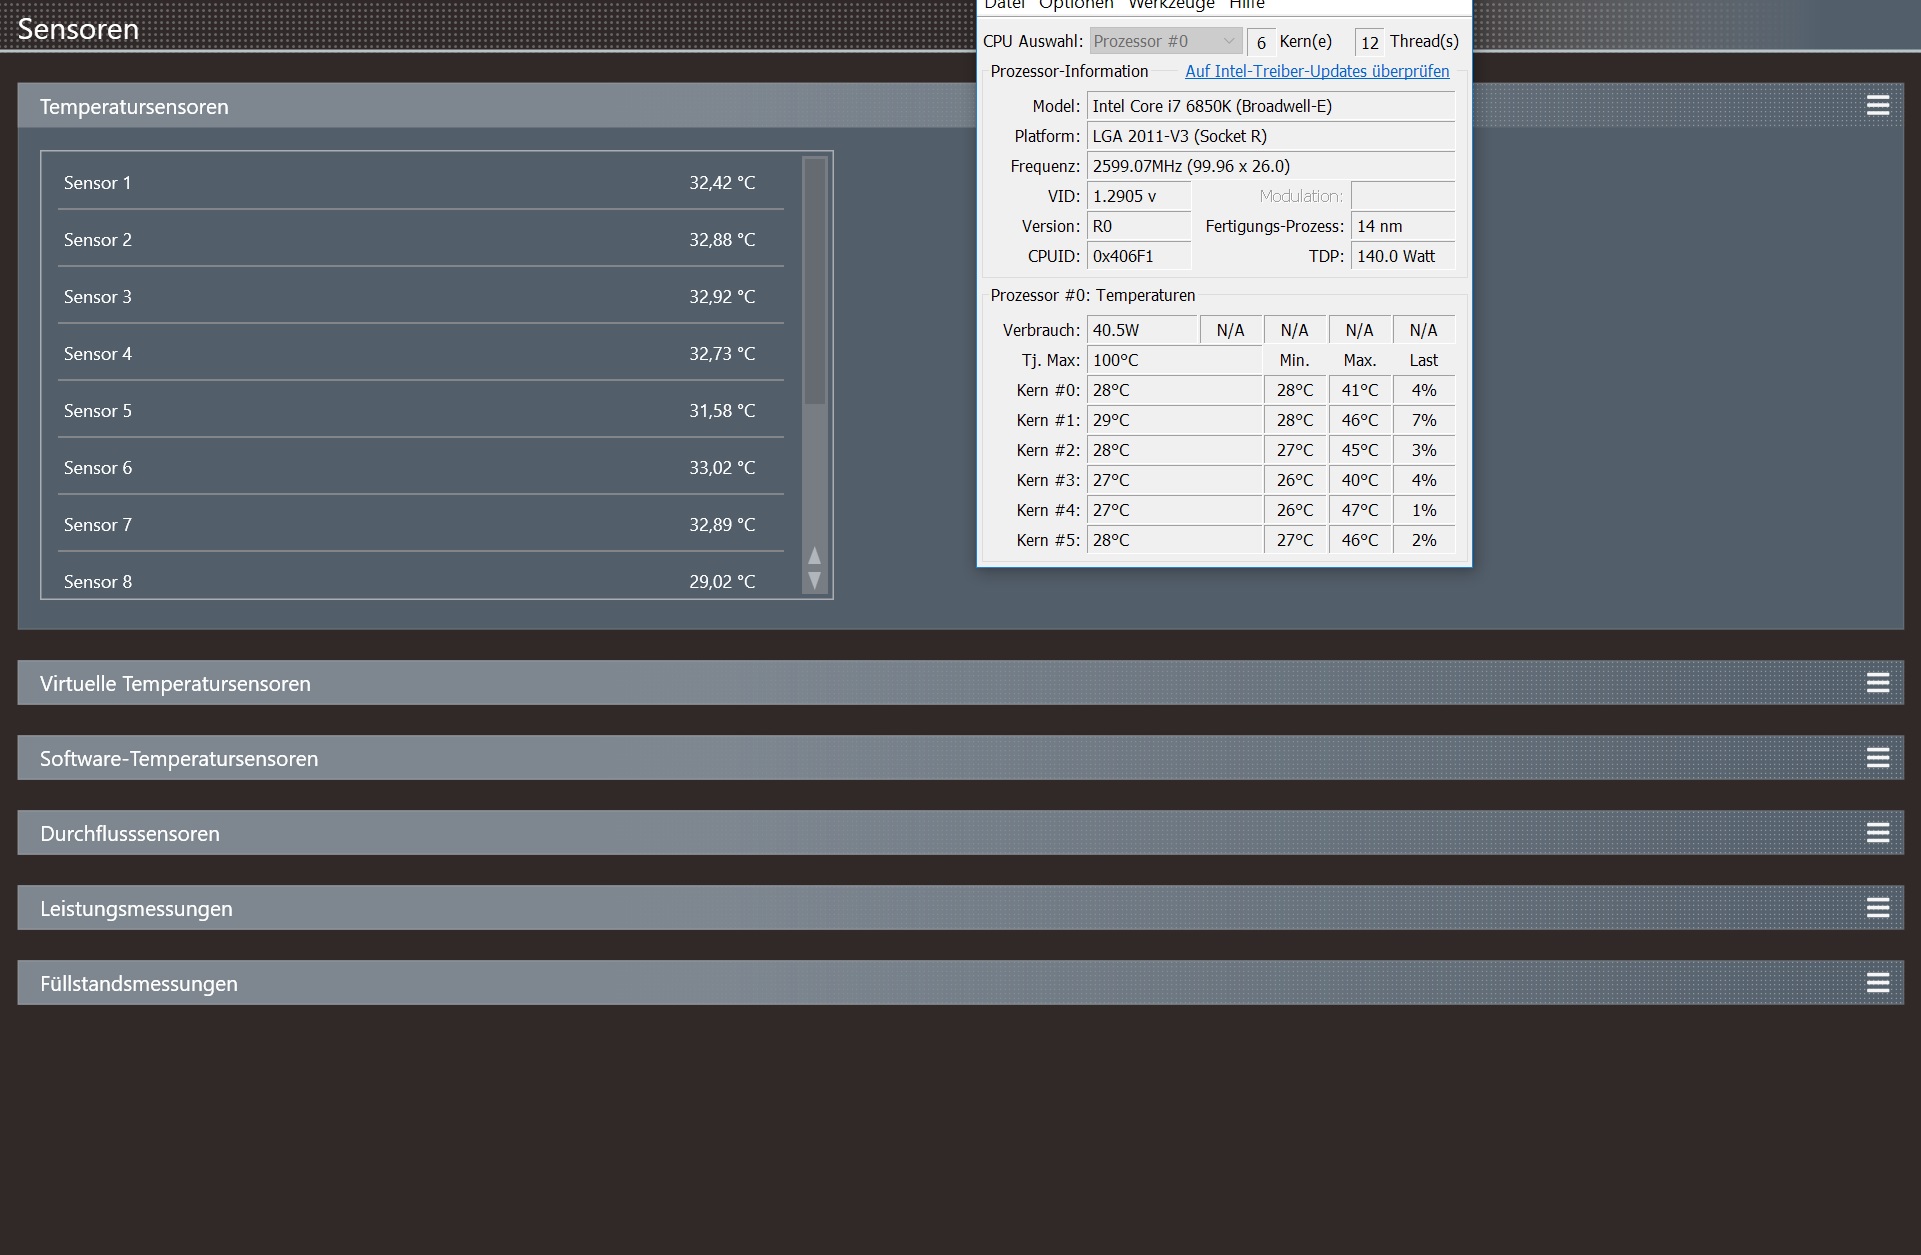Screen dimensions: 1921x1255
Task: Click the sensor list scroll-up arrow
Action: (814, 555)
